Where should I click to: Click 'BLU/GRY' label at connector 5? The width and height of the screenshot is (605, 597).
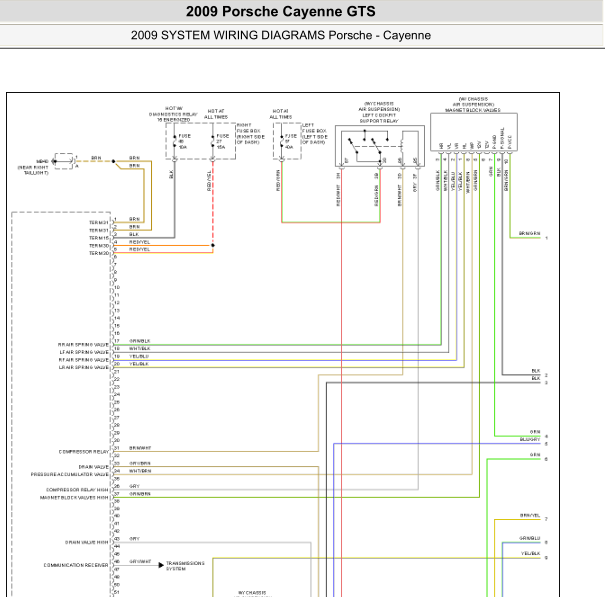(530, 440)
